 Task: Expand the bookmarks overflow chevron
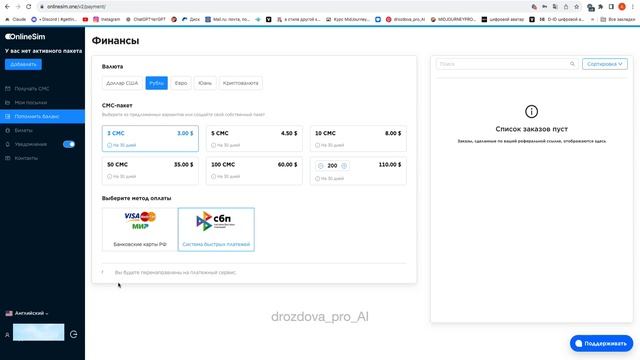592,19
